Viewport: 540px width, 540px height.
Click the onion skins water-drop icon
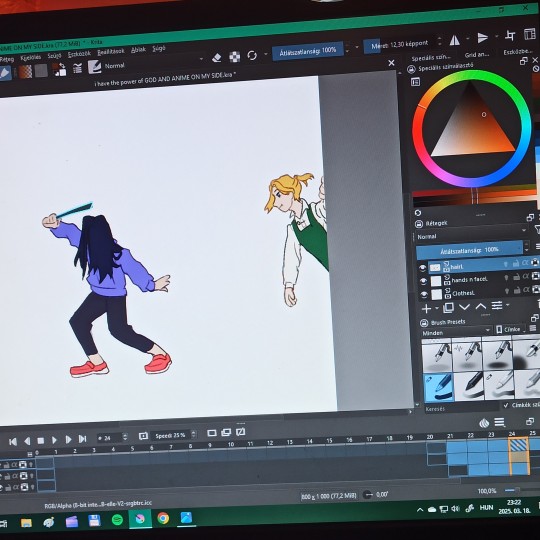coord(484,423)
